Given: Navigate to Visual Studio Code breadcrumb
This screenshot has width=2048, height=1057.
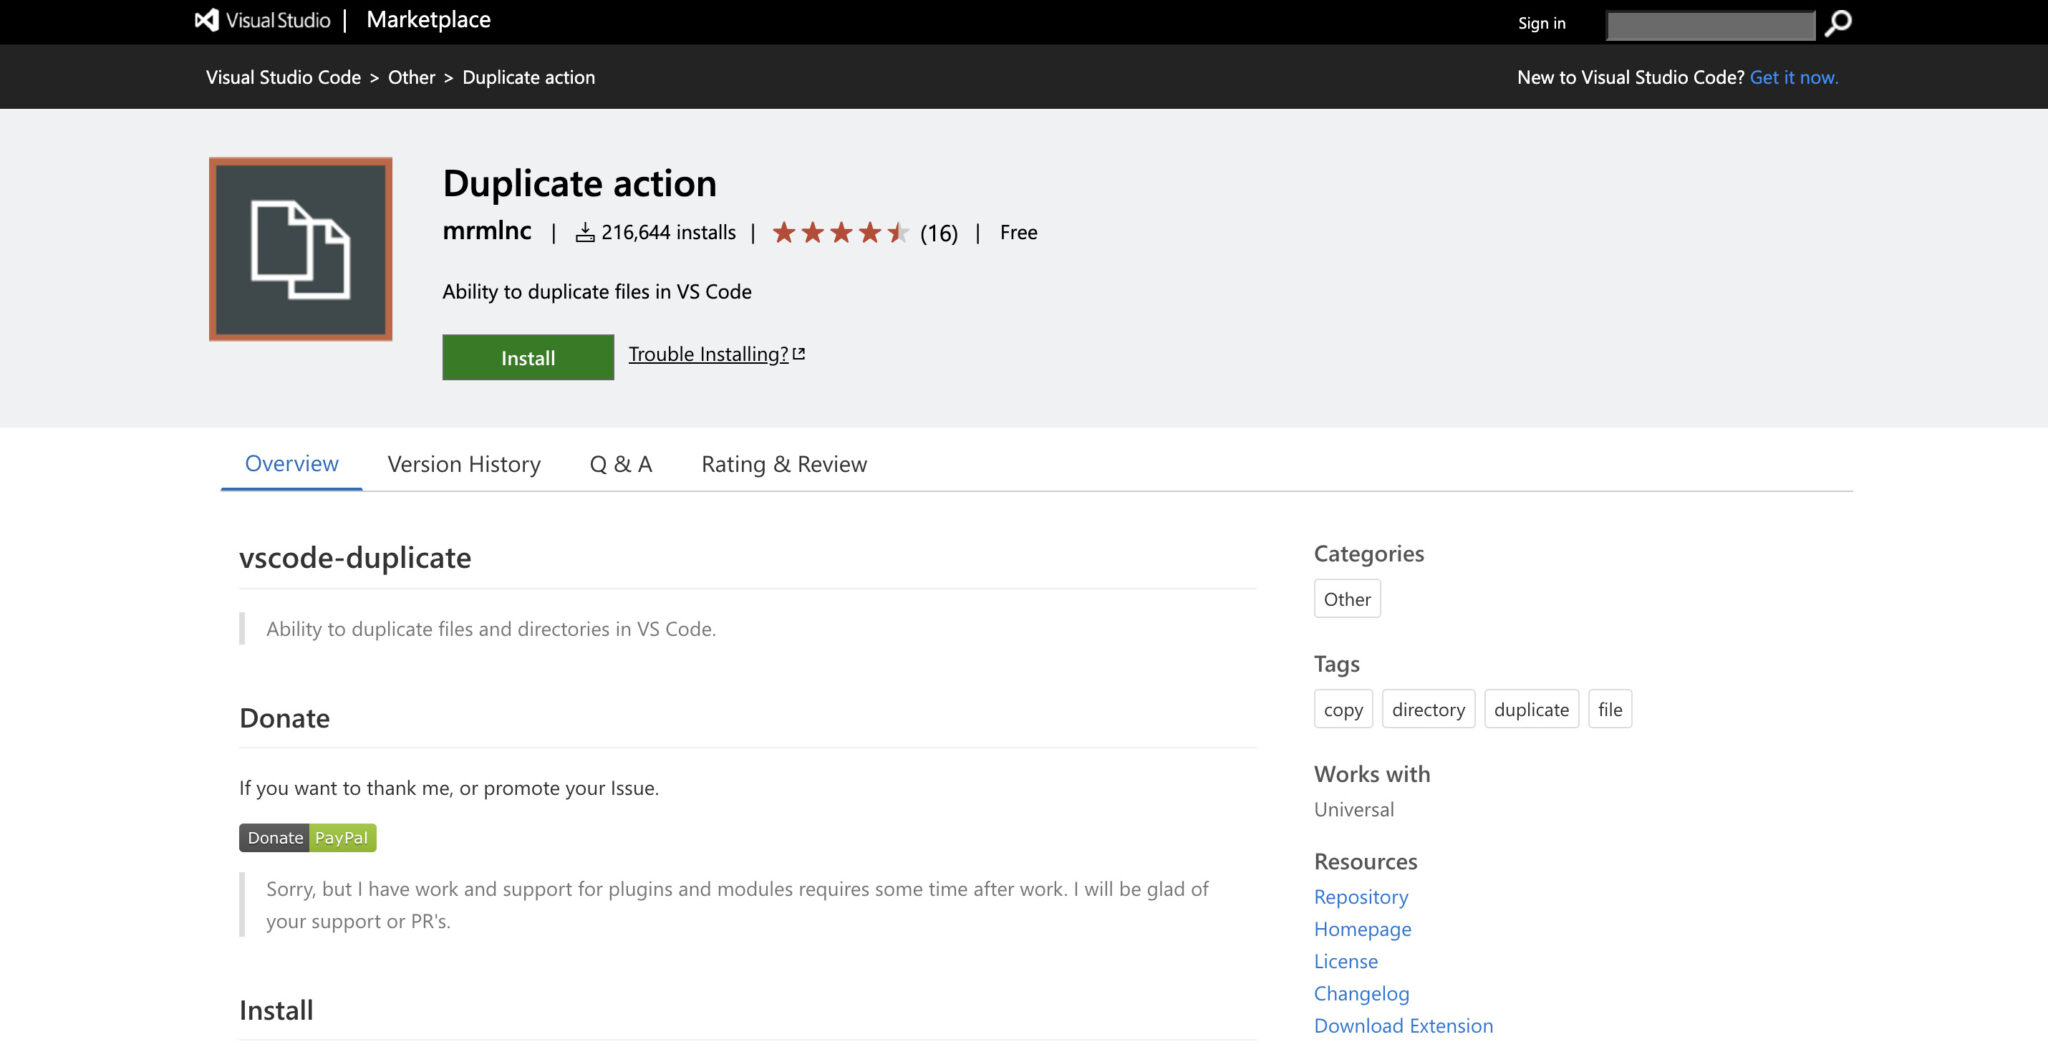Looking at the screenshot, I should (x=284, y=77).
